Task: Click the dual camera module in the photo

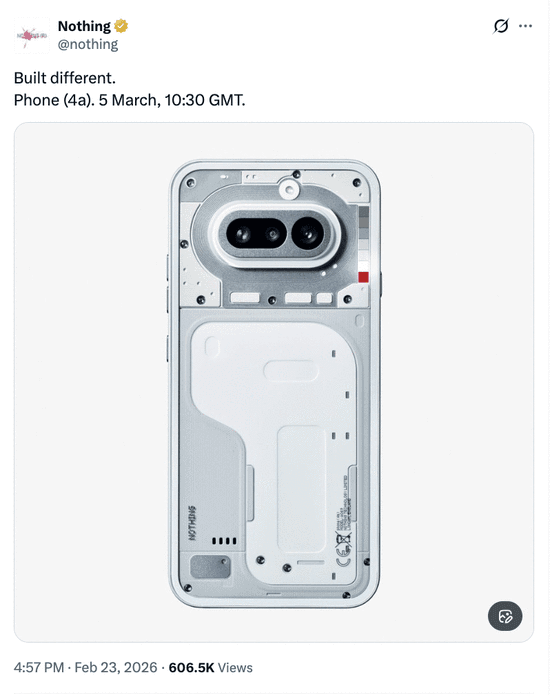Action: 275,234
